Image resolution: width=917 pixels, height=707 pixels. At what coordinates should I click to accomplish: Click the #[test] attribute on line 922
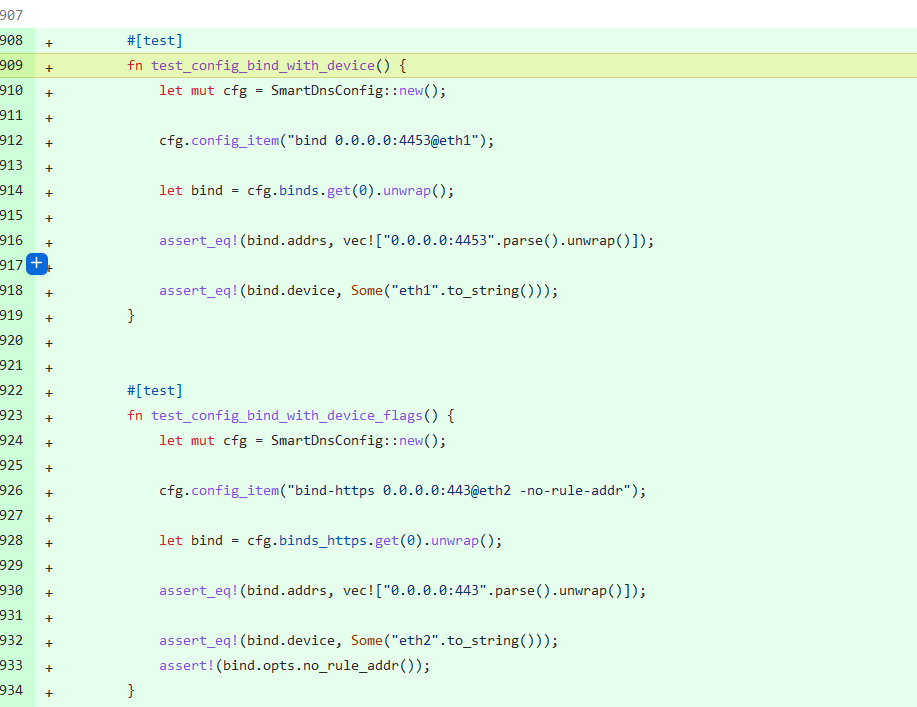154,390
